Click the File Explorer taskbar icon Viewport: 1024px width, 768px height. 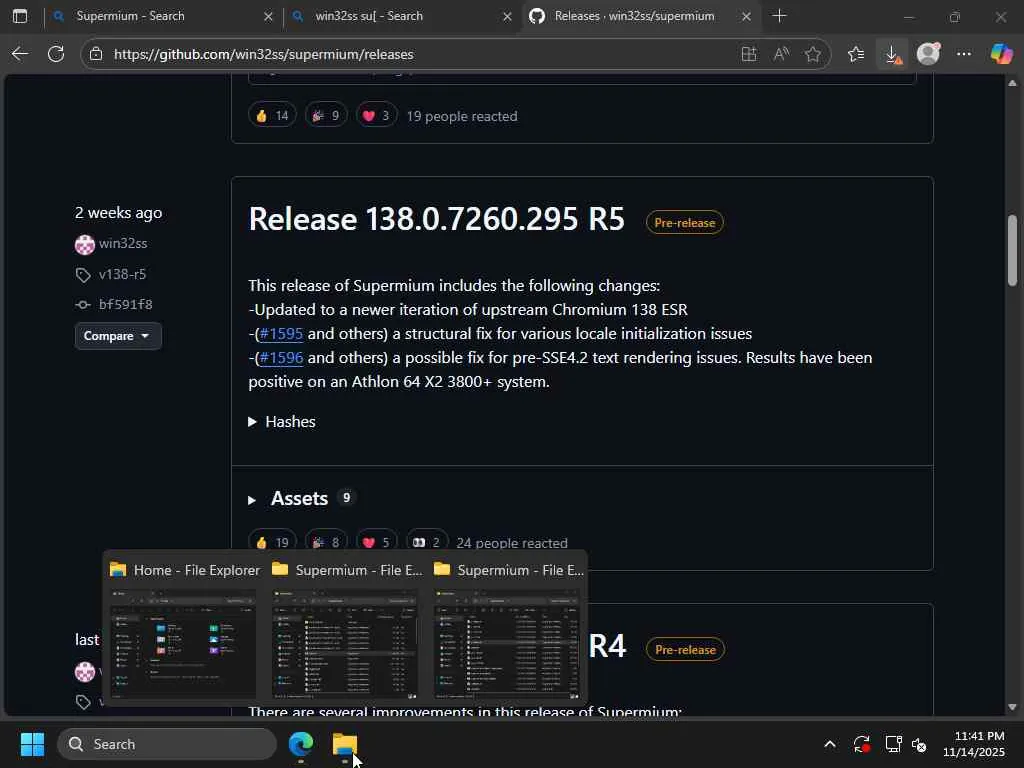(345, 744)
